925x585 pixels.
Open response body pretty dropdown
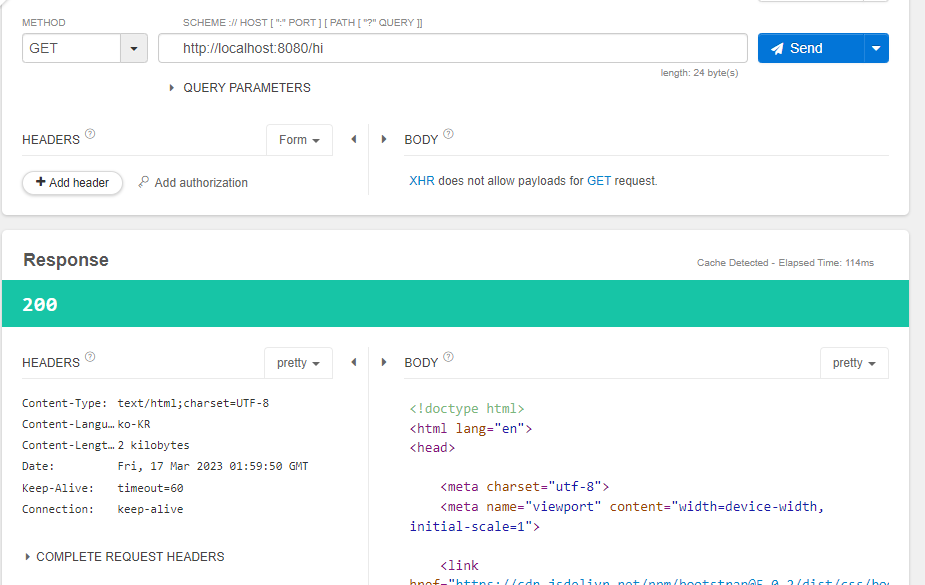tap(854, 363)
